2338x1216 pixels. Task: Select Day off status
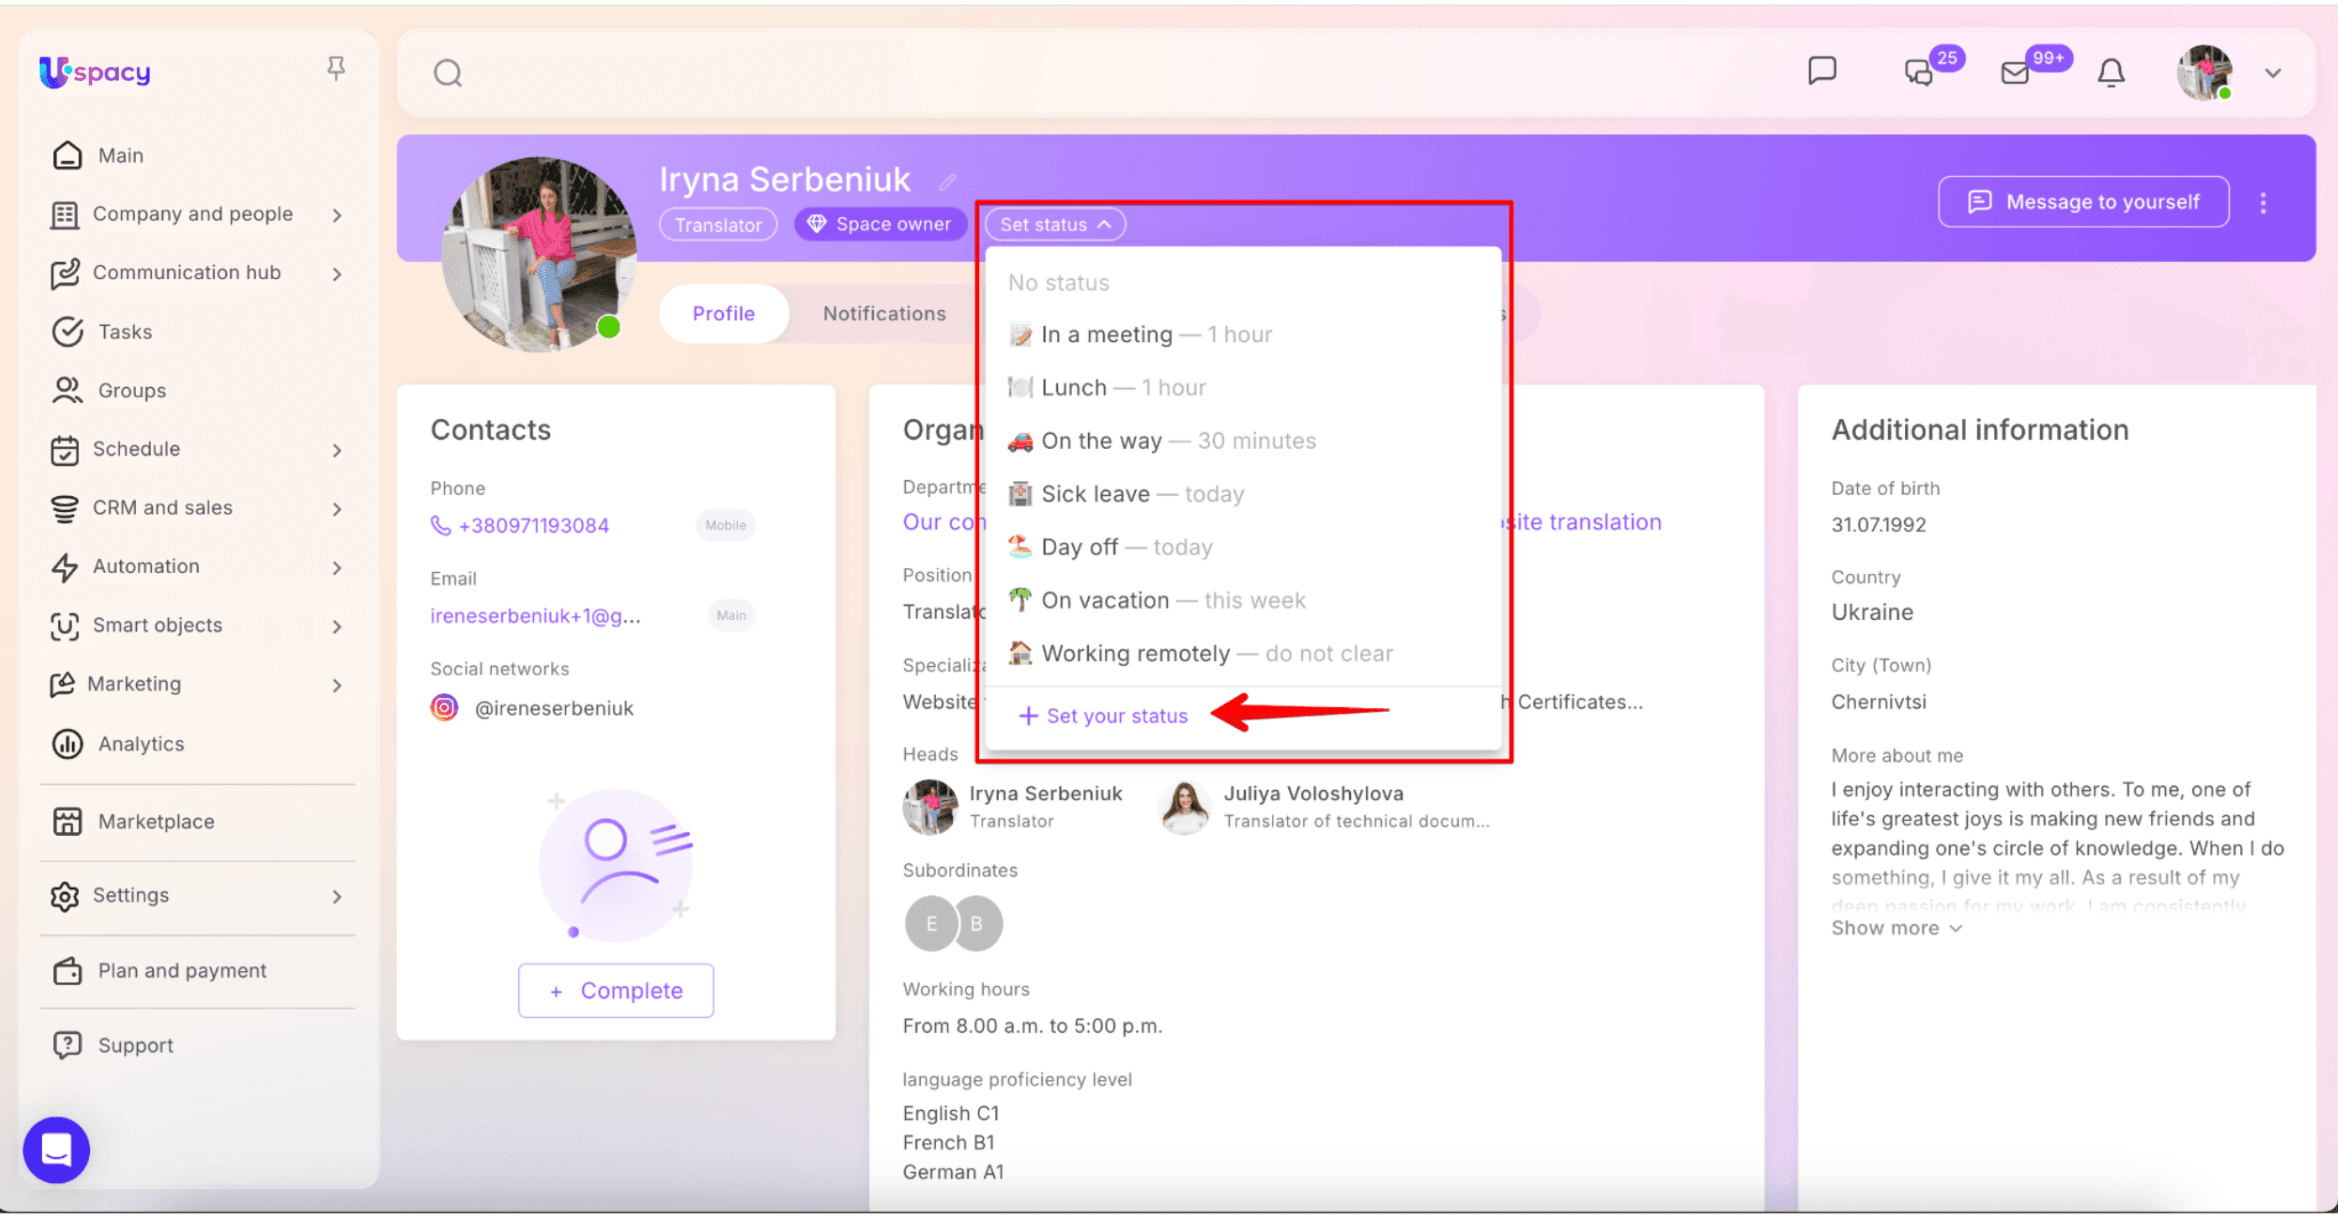1242,547
